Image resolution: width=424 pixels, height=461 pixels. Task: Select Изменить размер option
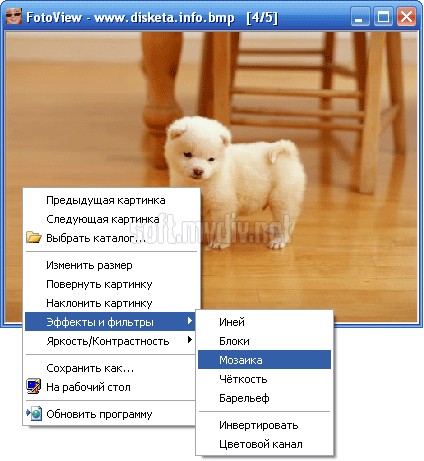point(110,265)
